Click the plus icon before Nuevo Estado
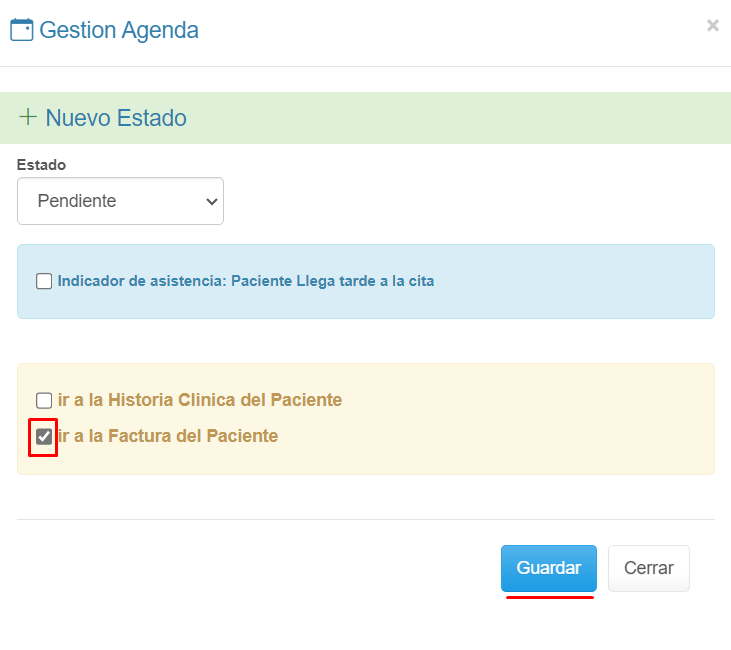Screen dimensions: 731x650 [x=28, y=118]
